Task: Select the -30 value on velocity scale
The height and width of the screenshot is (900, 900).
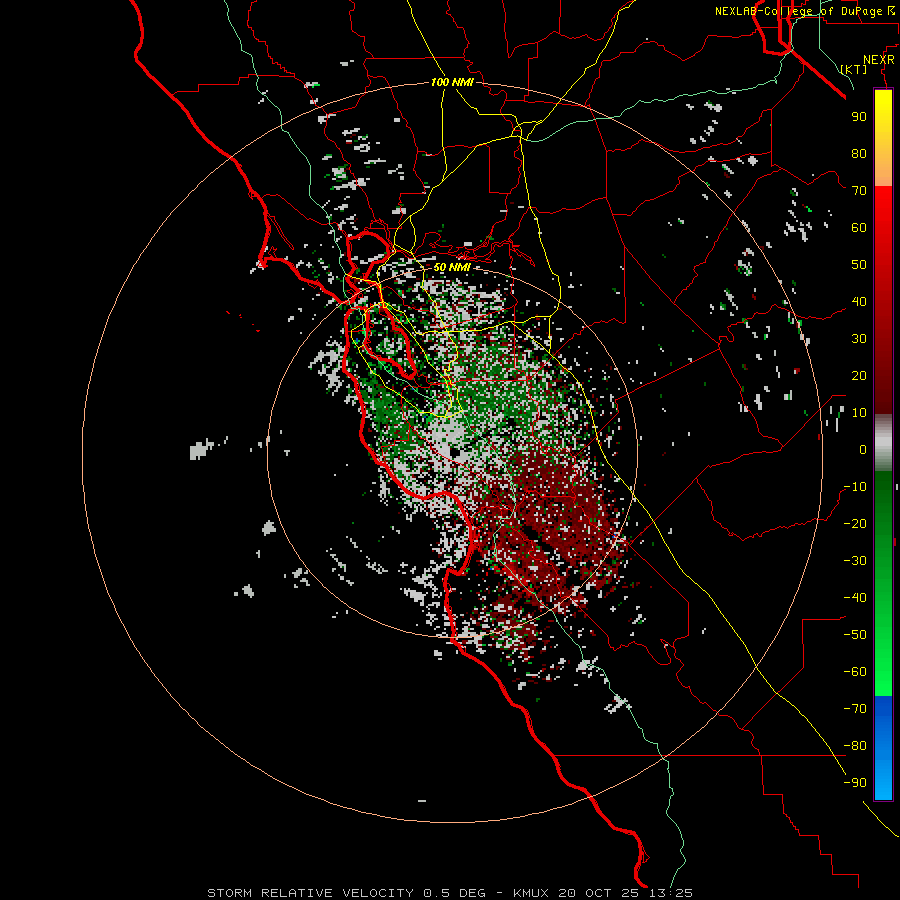Action: point(855,561)
